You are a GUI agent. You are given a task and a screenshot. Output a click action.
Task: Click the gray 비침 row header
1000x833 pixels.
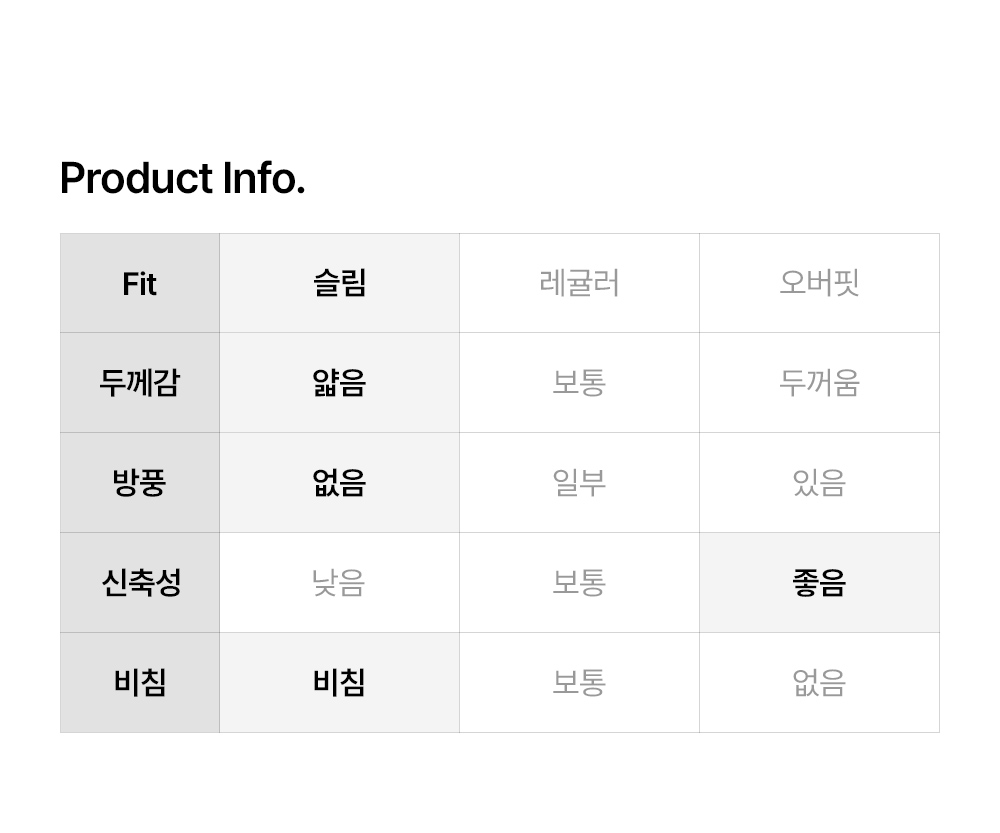point(140,683)
